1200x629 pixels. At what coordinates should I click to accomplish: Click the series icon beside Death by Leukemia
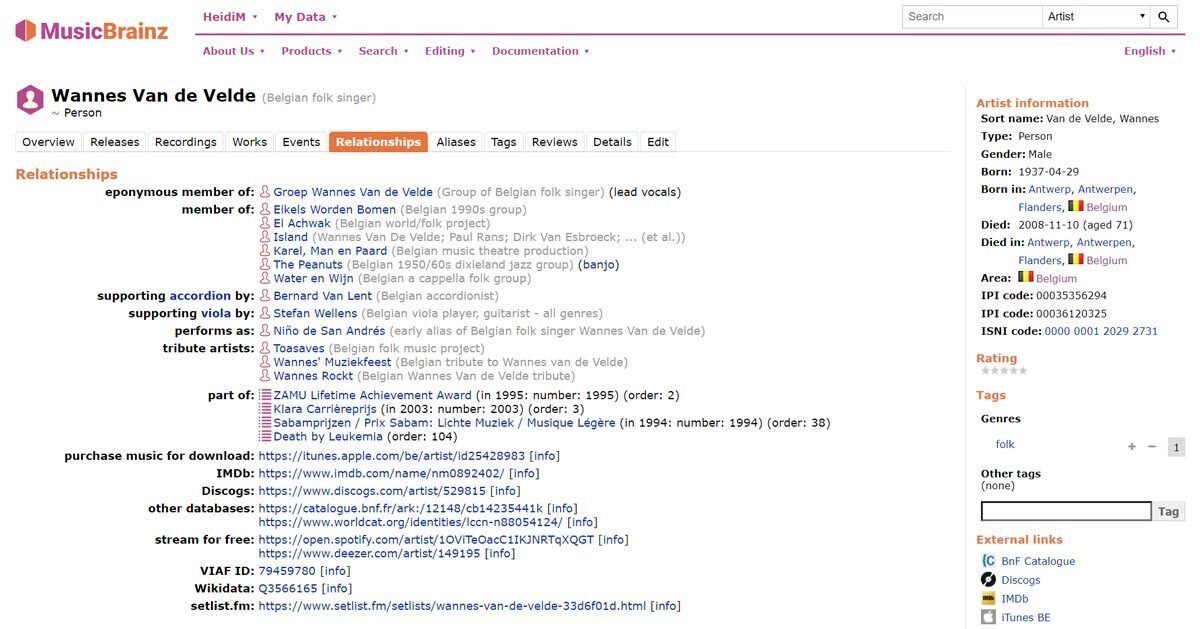click(265, 437)
